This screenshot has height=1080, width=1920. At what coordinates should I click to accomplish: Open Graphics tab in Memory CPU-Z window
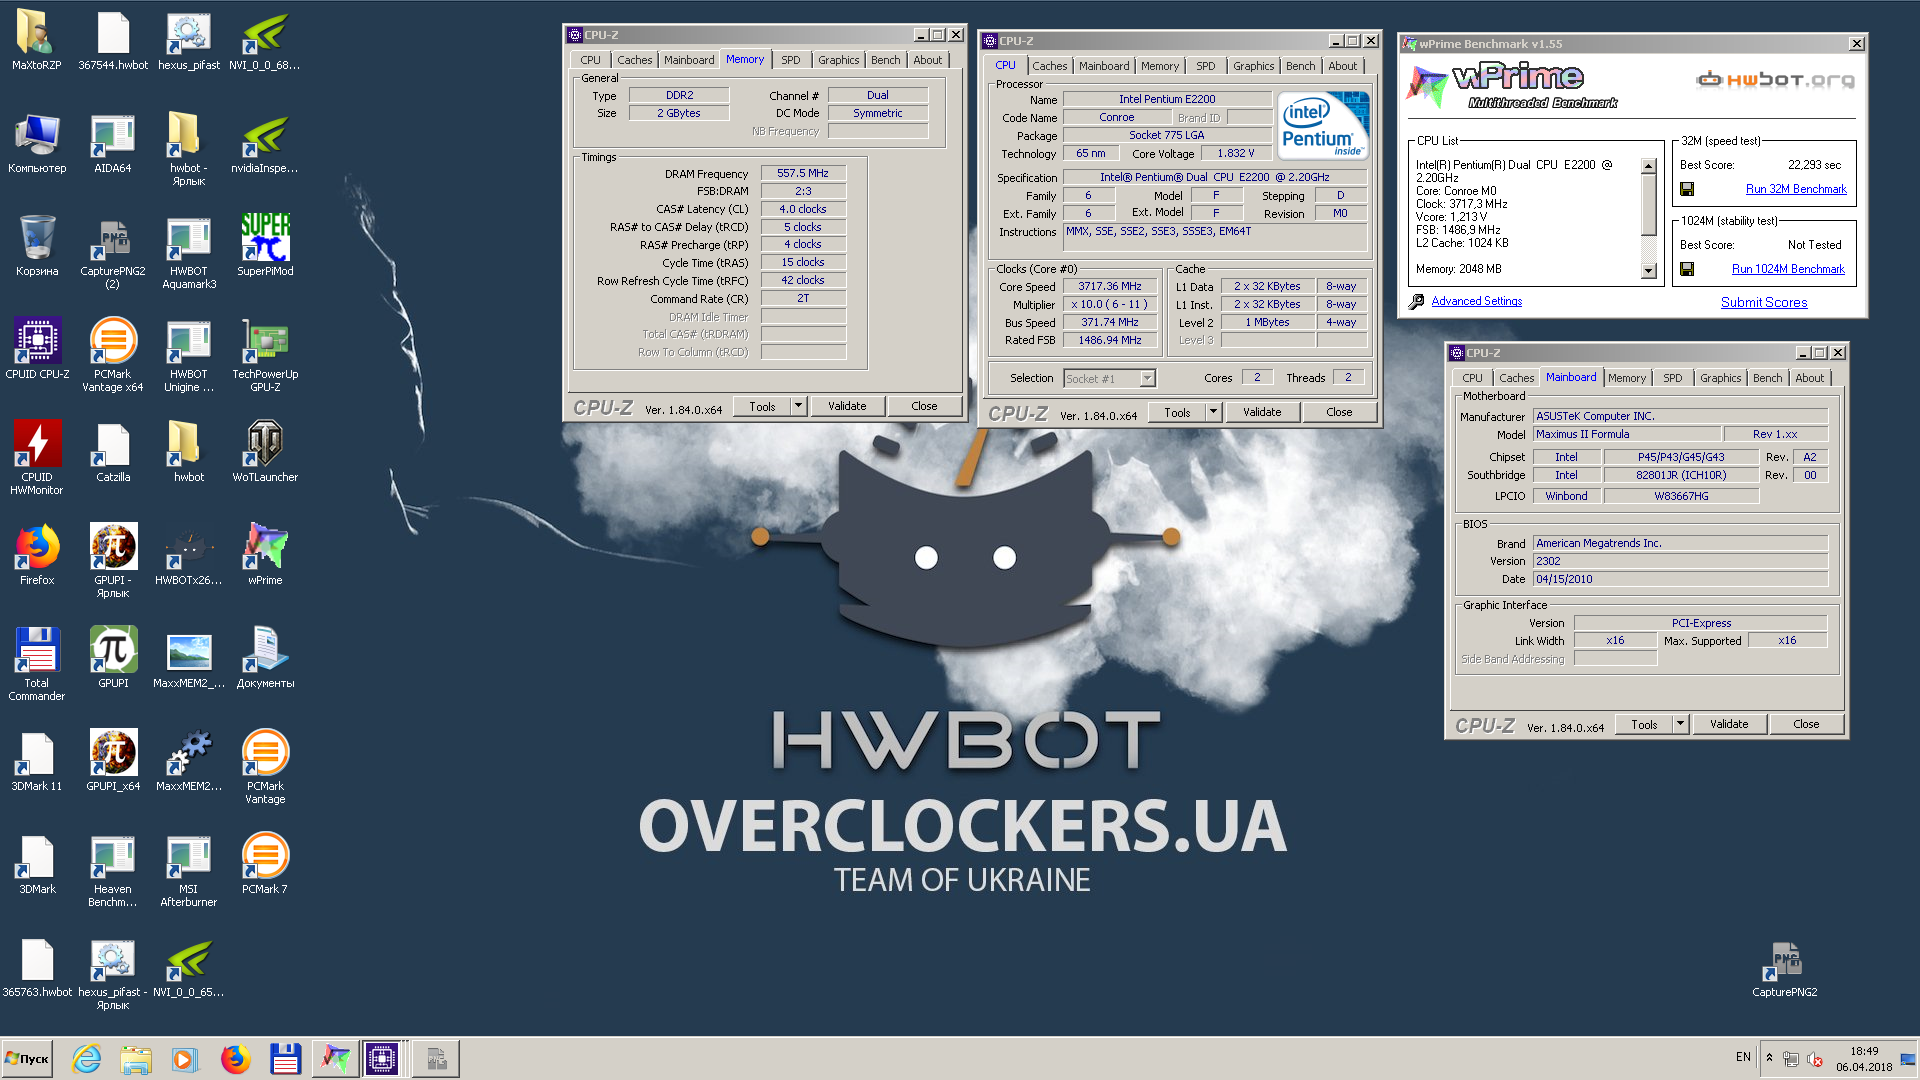838,60
